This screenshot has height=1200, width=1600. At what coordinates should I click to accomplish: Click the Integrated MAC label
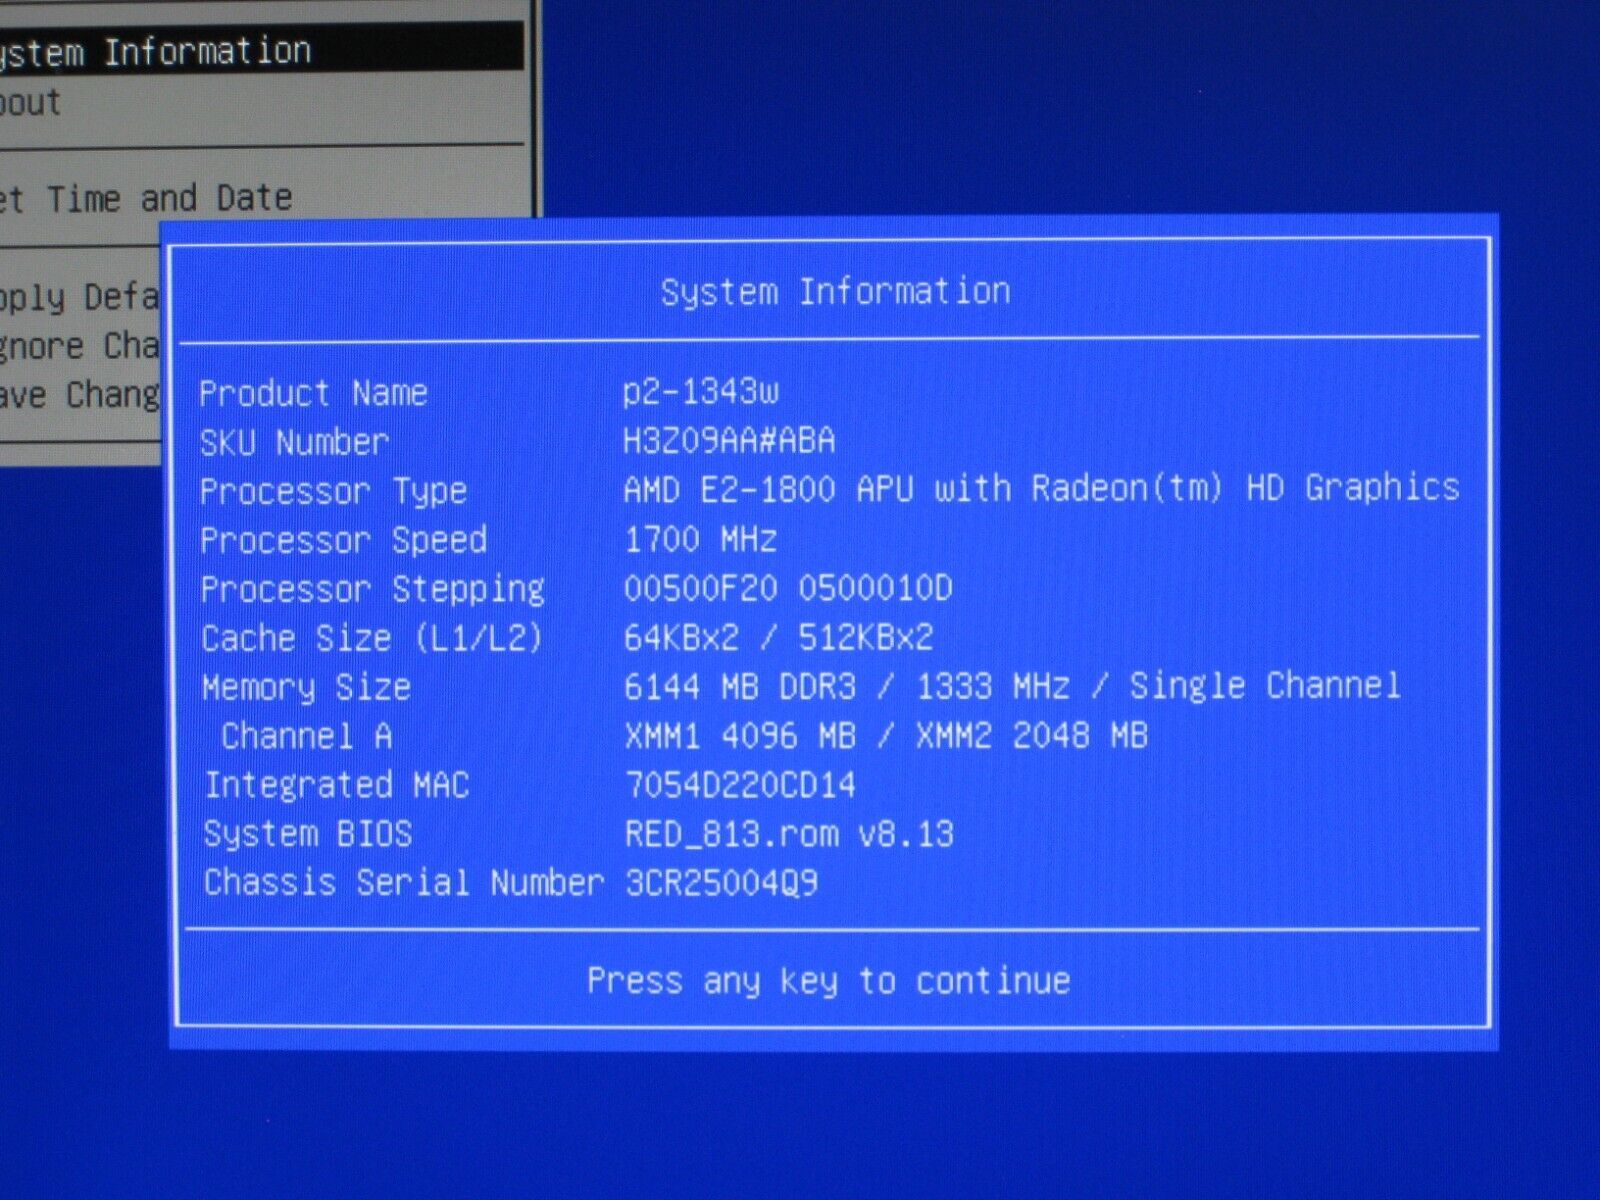pos(336,785)
